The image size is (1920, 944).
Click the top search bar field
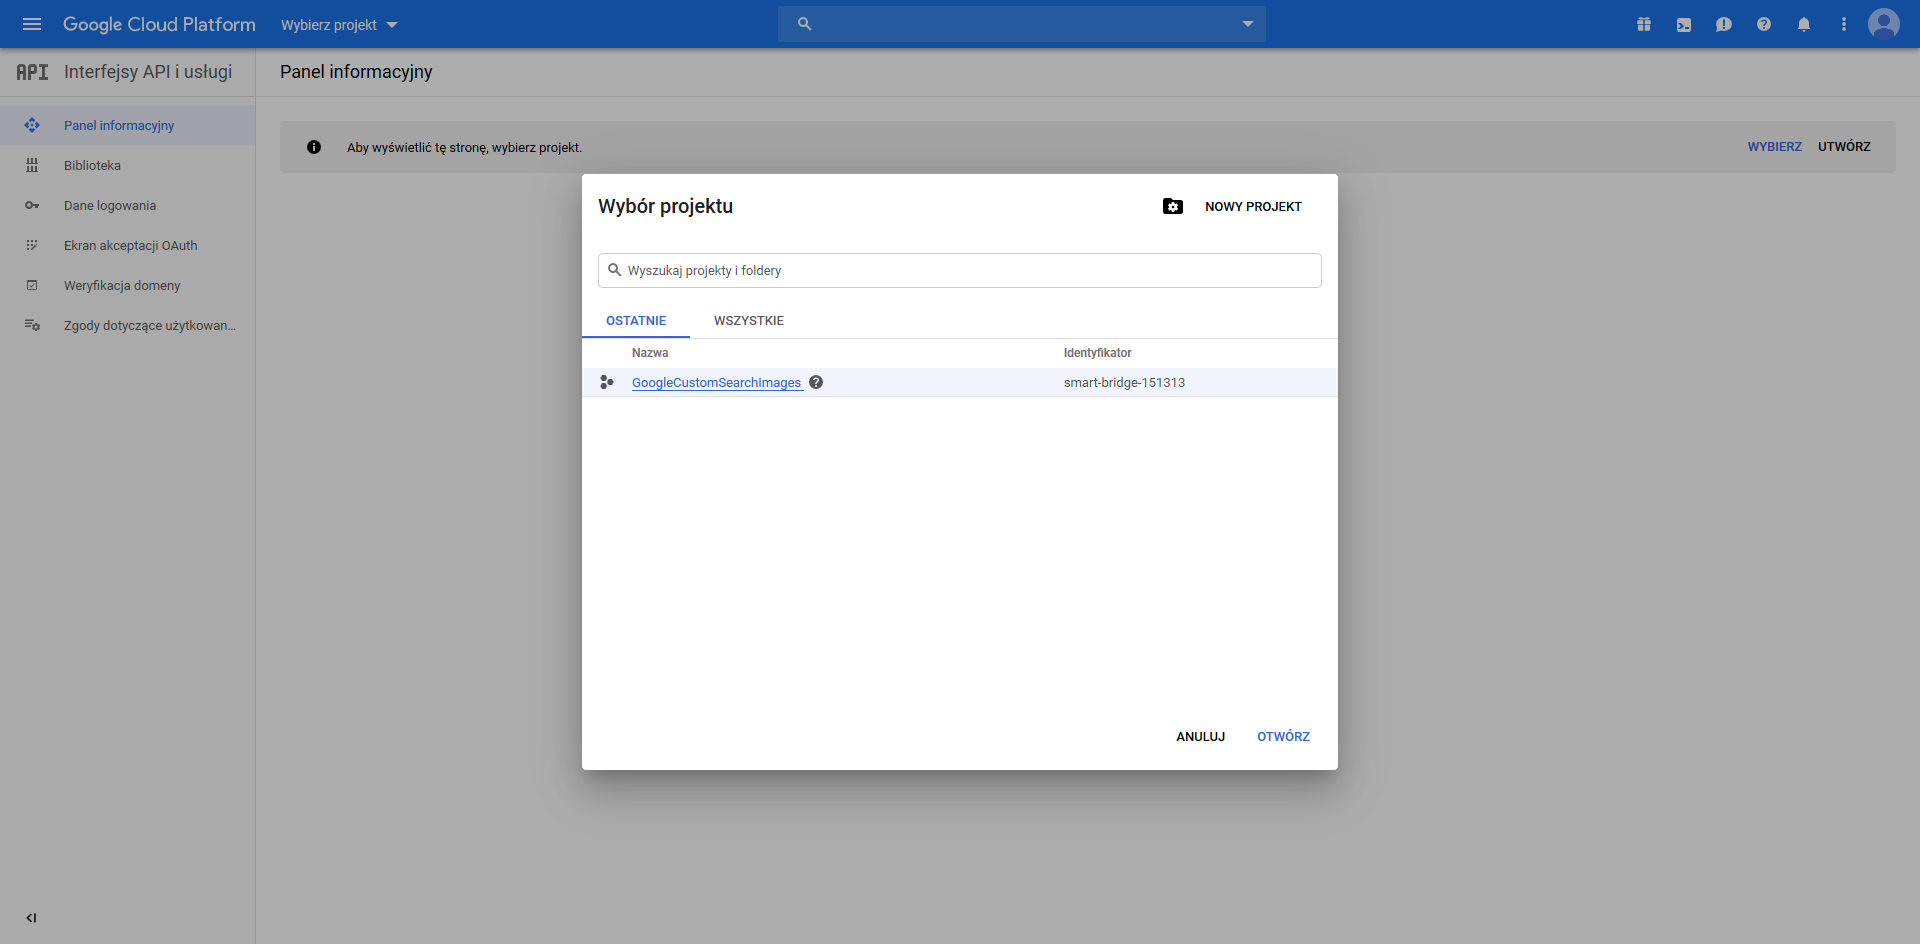pyautogui.click(x=1022, y=24)
